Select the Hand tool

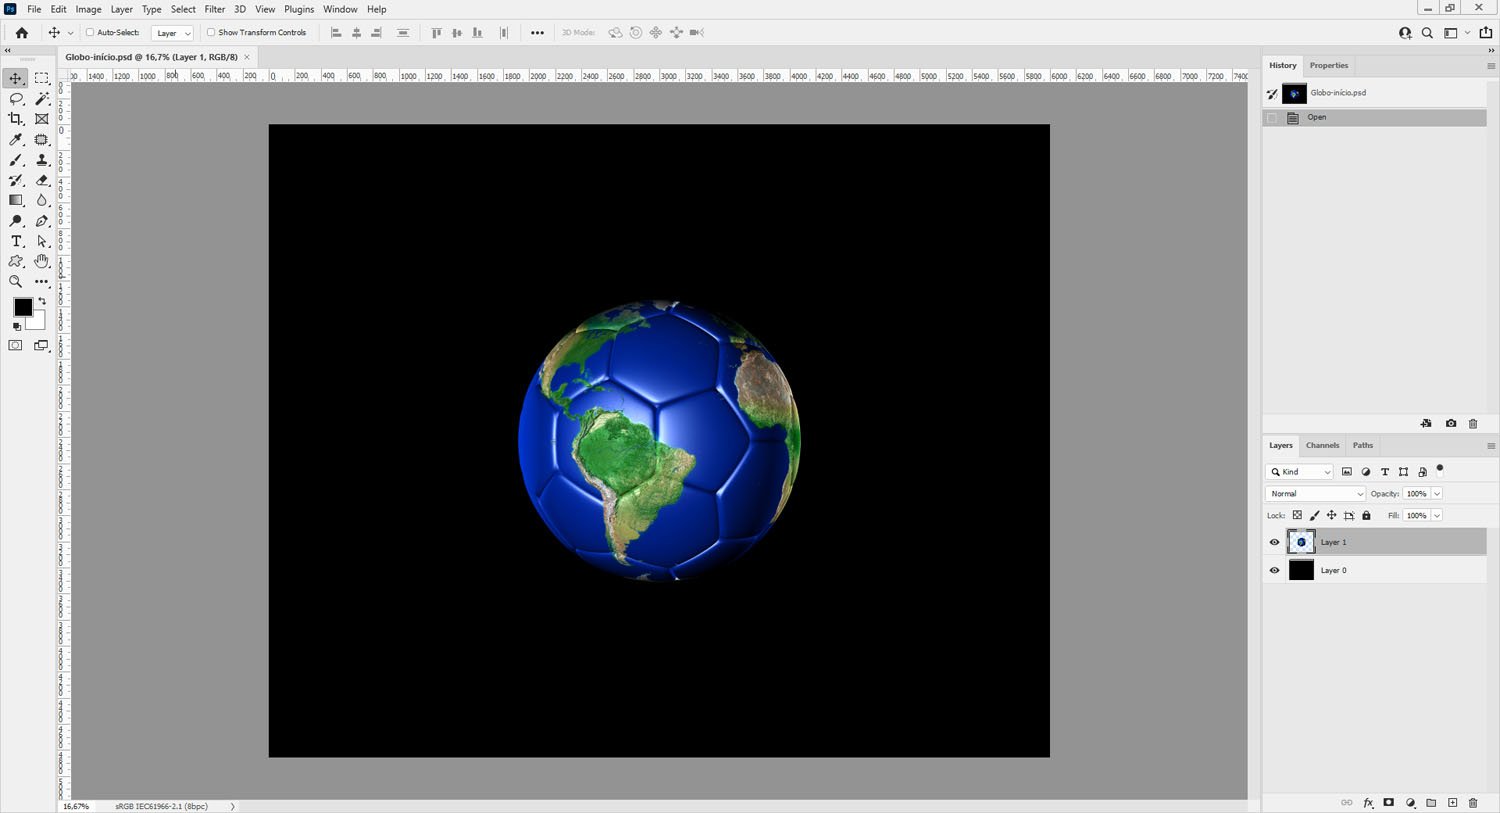pos(42,261)
